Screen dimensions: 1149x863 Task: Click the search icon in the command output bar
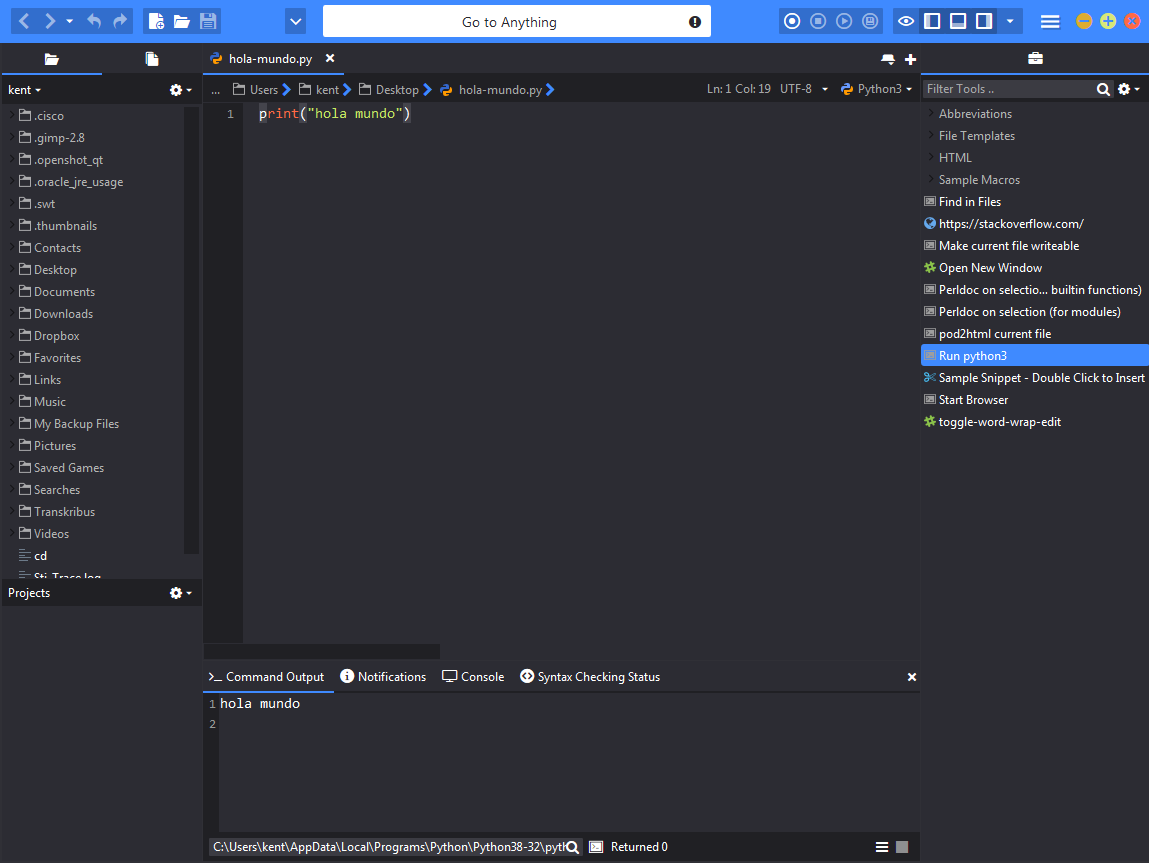pos(573,847)
